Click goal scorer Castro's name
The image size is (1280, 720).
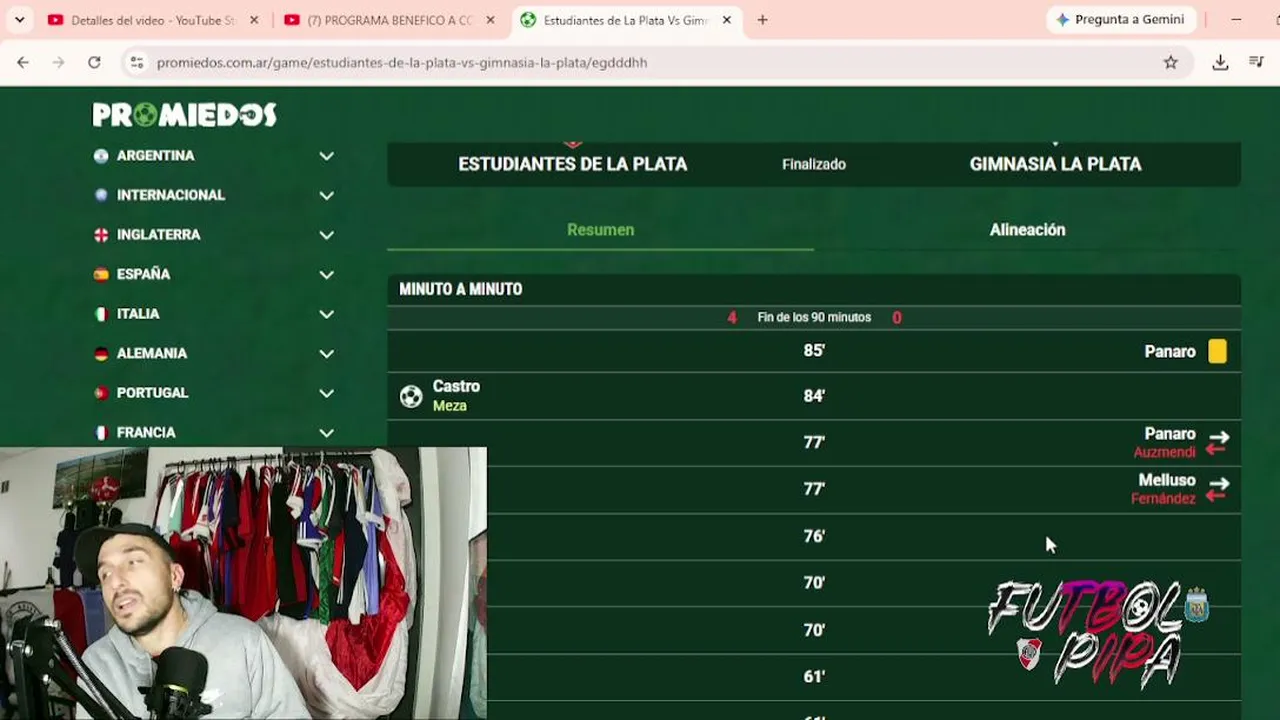click(456, 386)
